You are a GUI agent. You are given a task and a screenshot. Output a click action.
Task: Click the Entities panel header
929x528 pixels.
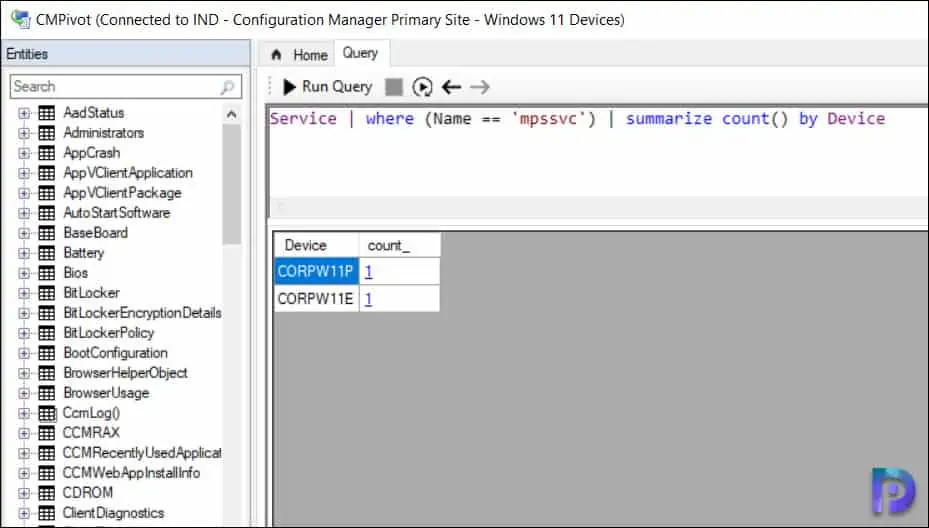click(x=126, y=54)
